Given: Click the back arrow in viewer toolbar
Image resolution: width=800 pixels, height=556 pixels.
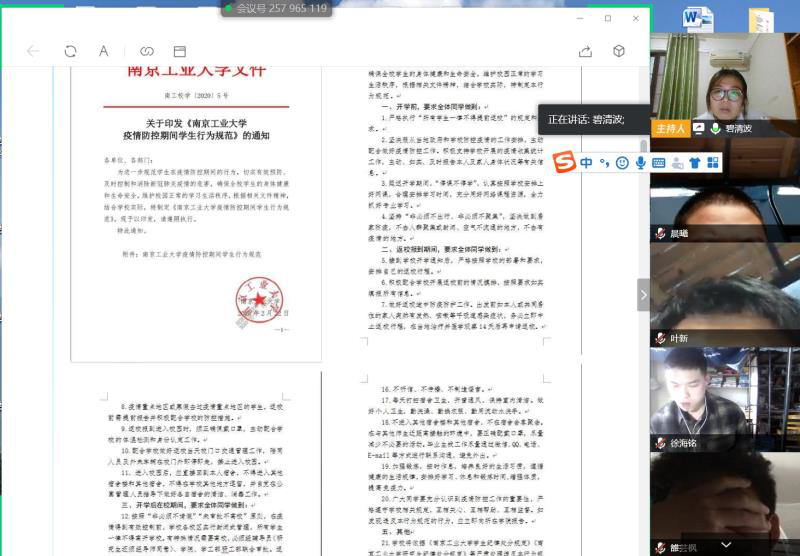Looking at the screenshot, I should (x=33, y=51).
